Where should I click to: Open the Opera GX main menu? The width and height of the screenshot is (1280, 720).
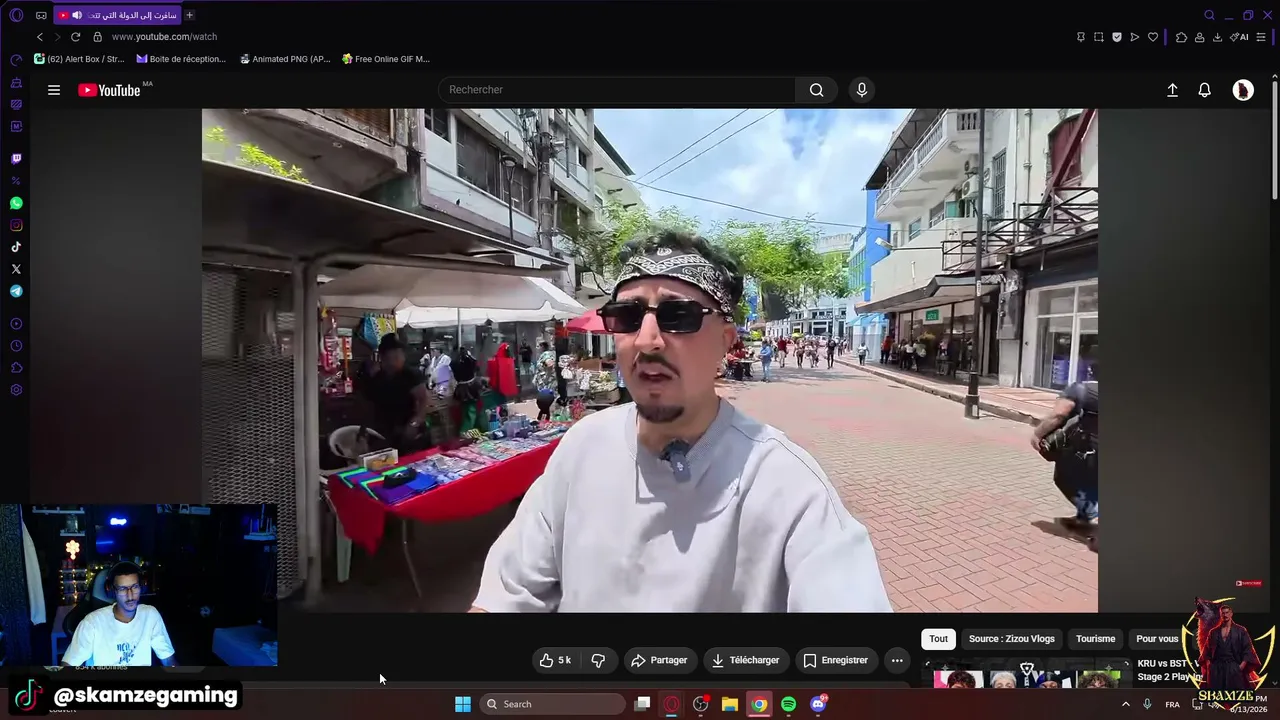(16, 15)
